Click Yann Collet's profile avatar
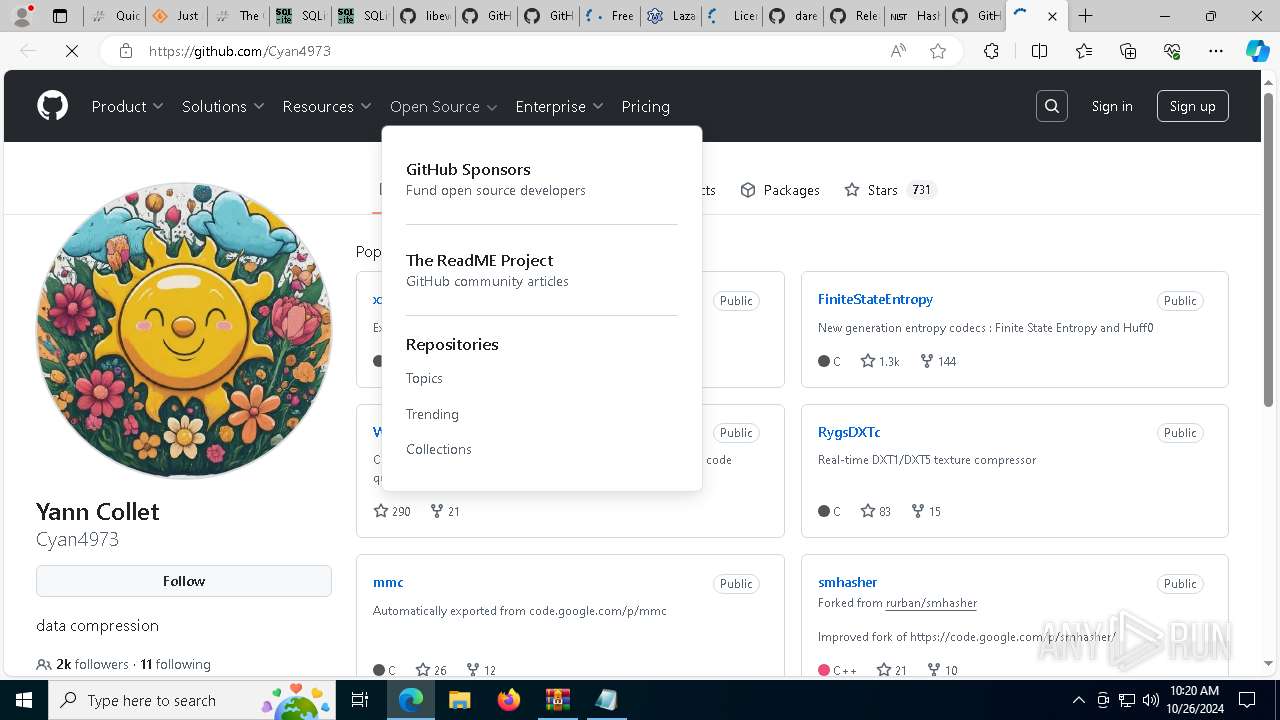The width and height of the screenshot is (1280, 720). tap(184, 331)
